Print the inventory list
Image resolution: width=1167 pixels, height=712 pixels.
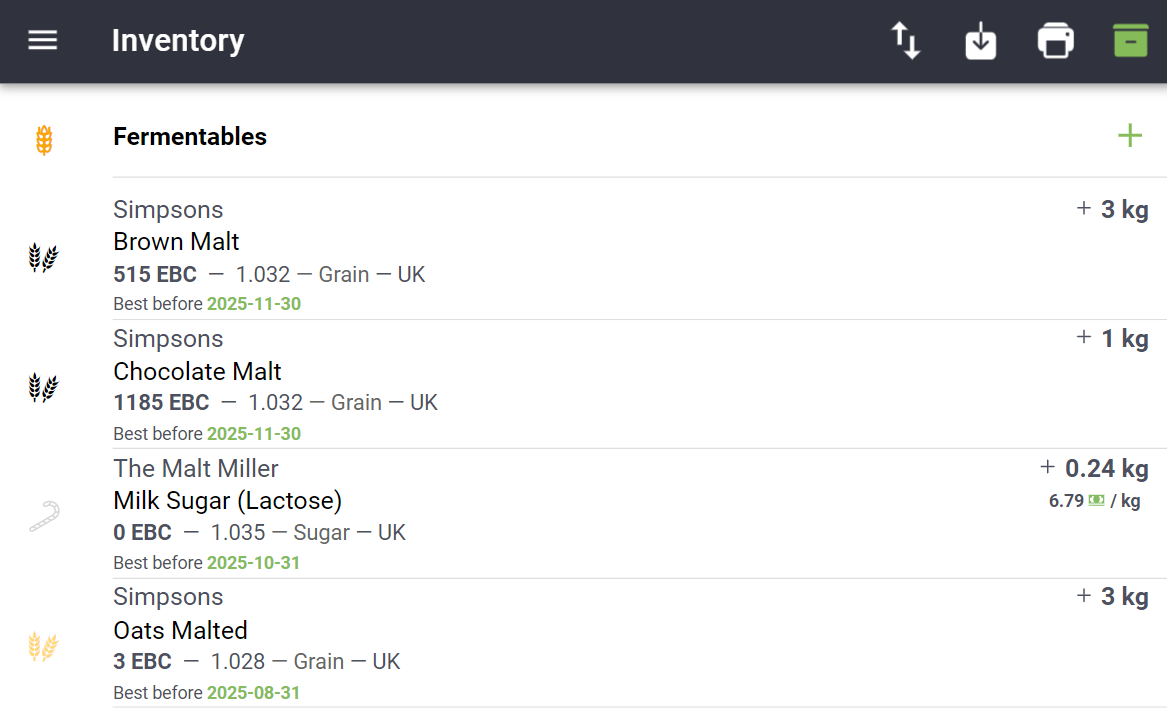click(x=1055, y=41)
